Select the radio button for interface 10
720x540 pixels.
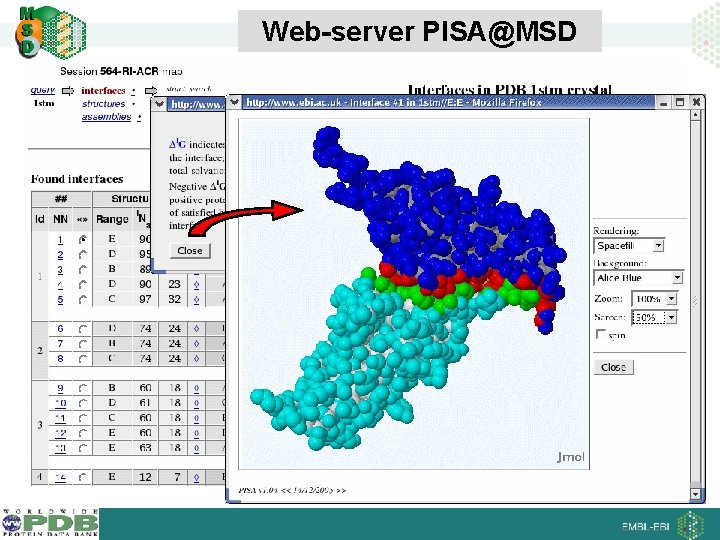pos(83,403)
